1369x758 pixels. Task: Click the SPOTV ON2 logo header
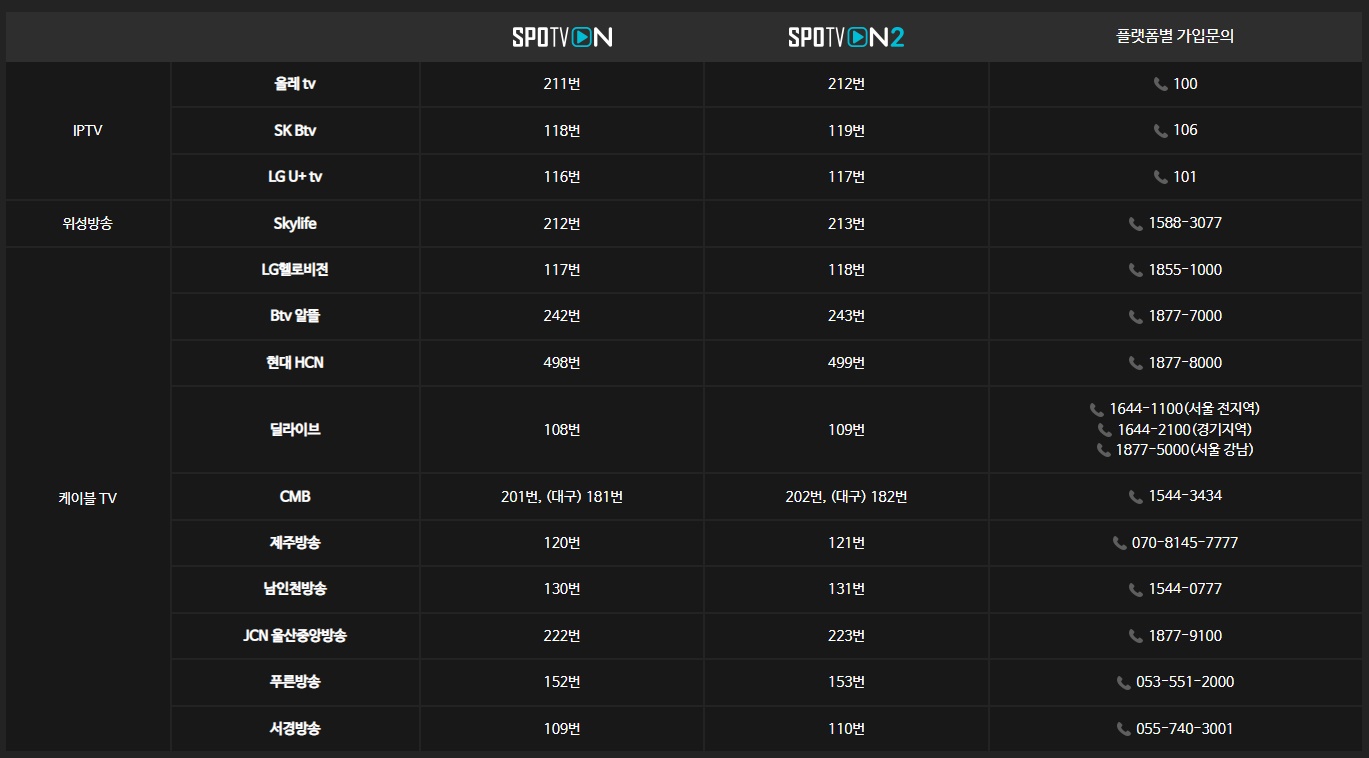tap(846, 37)
